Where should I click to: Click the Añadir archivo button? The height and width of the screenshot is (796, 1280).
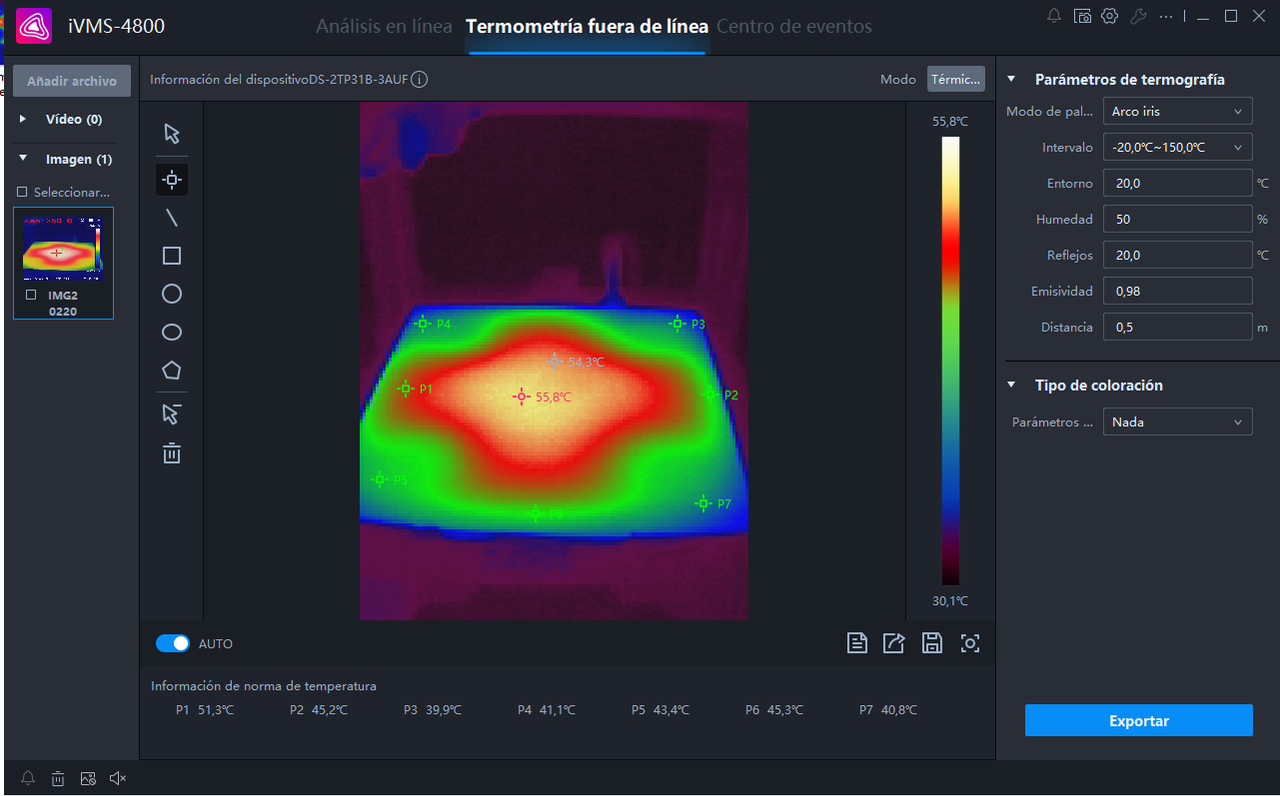(x=72, y=81)
